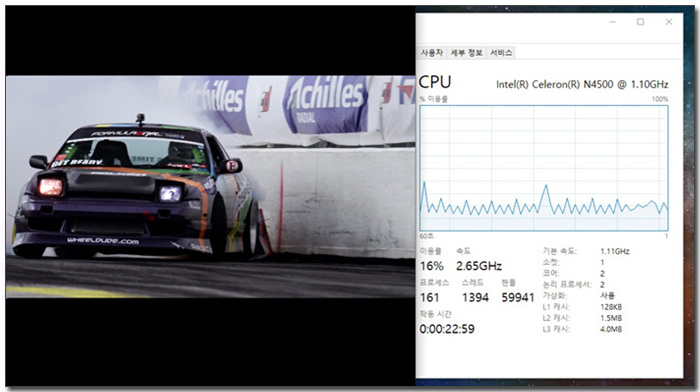
Task: Click the large CPU heading
Action: [435, 82]
